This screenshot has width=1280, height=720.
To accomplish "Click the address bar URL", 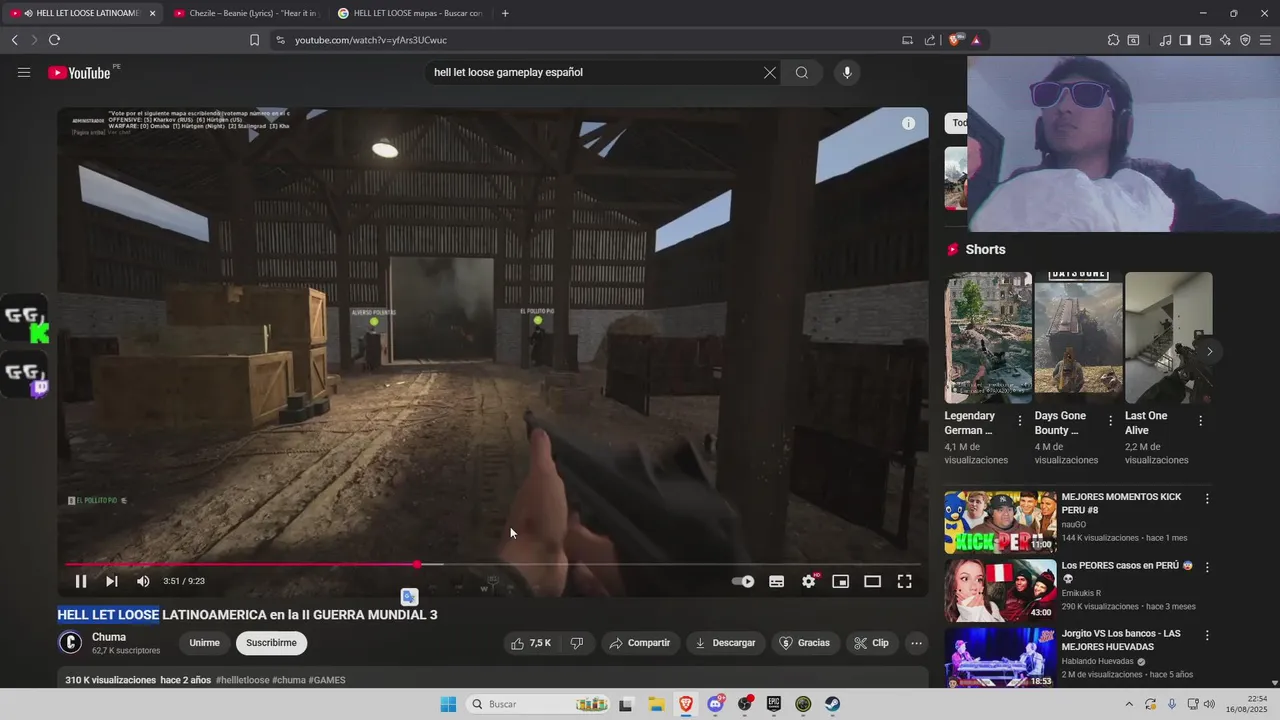I will (371, 40).
